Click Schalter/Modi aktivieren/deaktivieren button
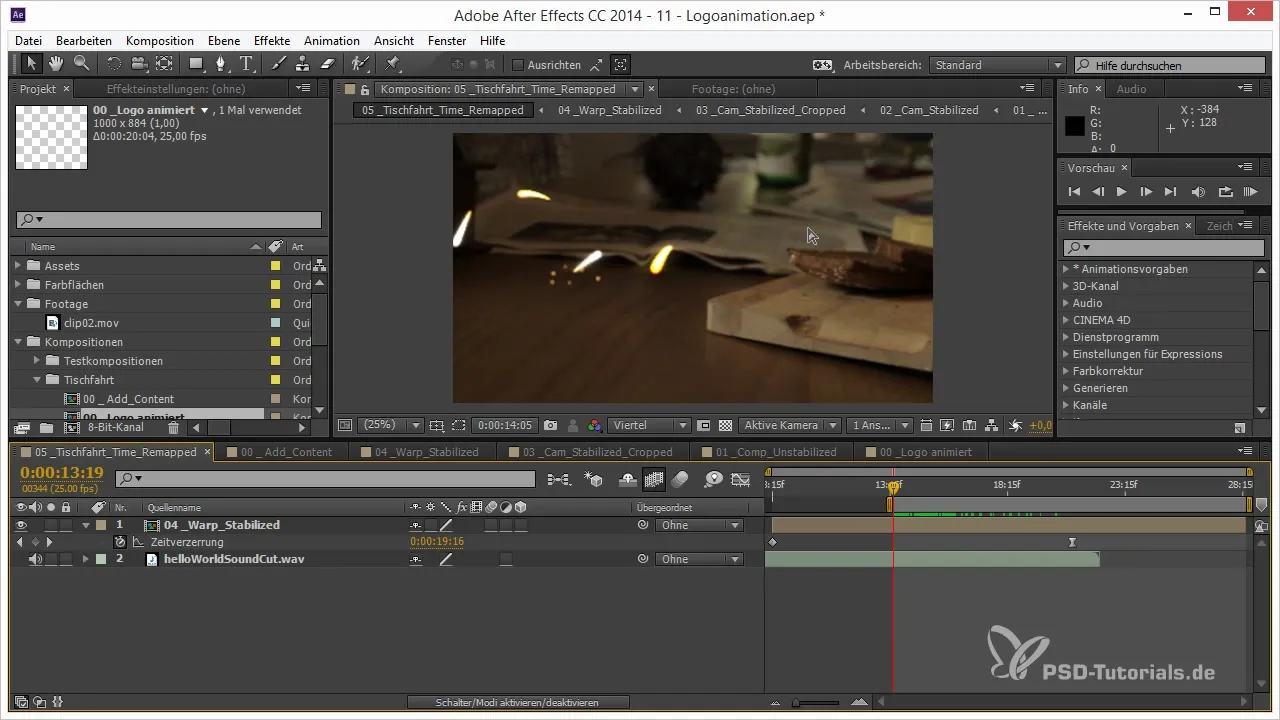The image size is (1280, 720). (518, 703)
